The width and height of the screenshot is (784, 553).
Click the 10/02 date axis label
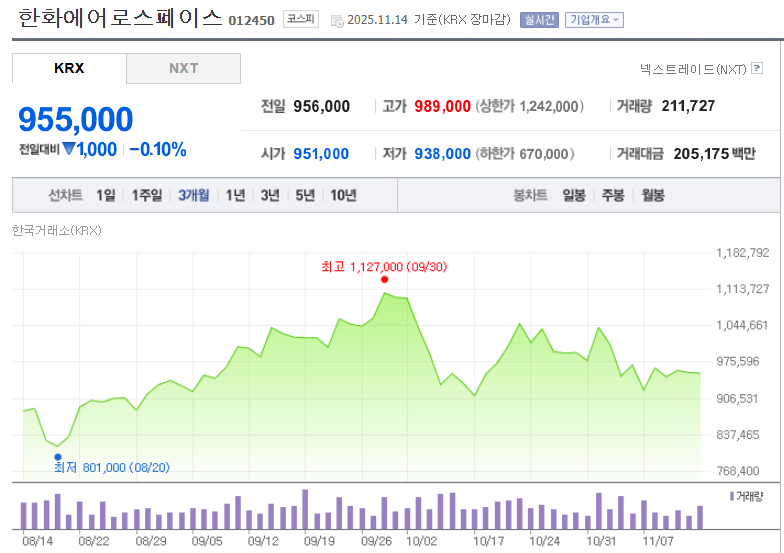(422, 541)
